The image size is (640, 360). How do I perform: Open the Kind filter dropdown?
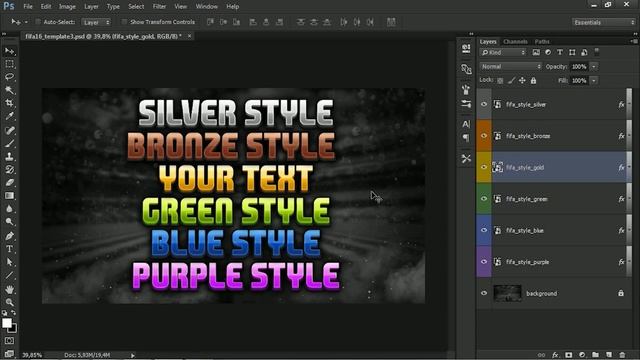click(x=503, y=52)
